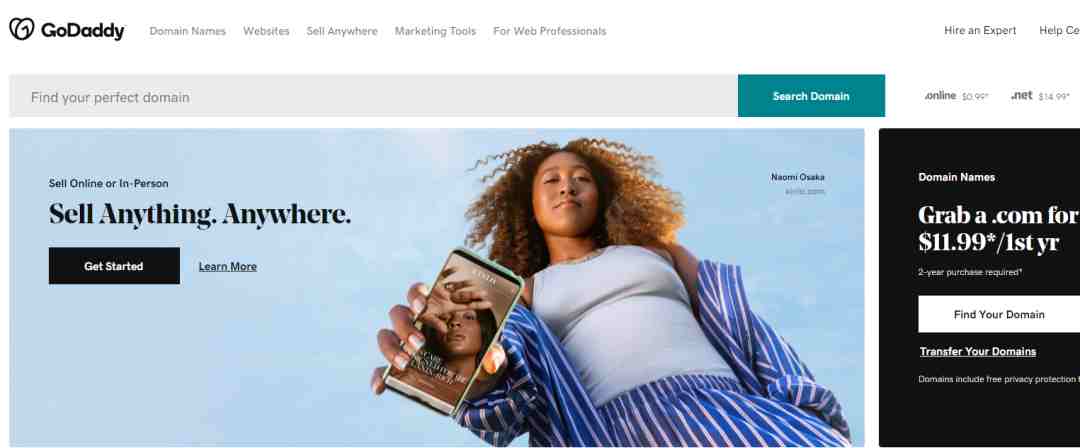Screen dimensions: 1080x448
Task: Click the Naomi Osaka caption link
Action: (x=798, y=177)
